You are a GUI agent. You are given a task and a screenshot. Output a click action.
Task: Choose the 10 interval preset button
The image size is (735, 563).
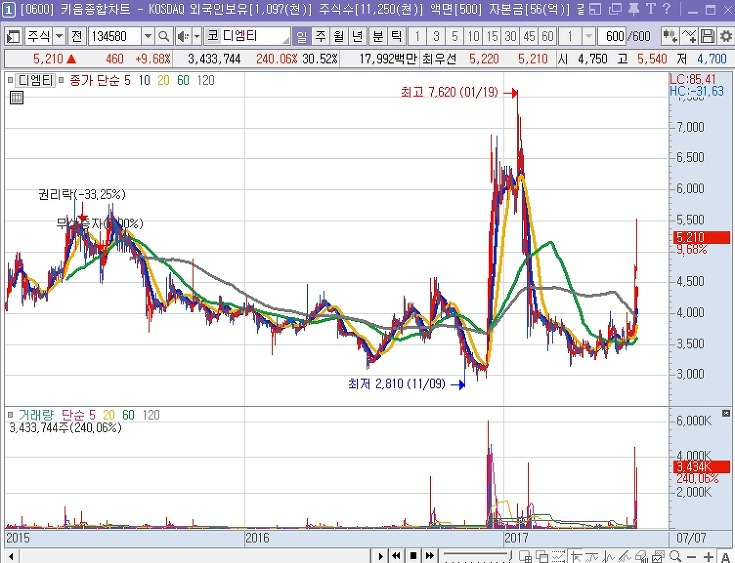473,36
